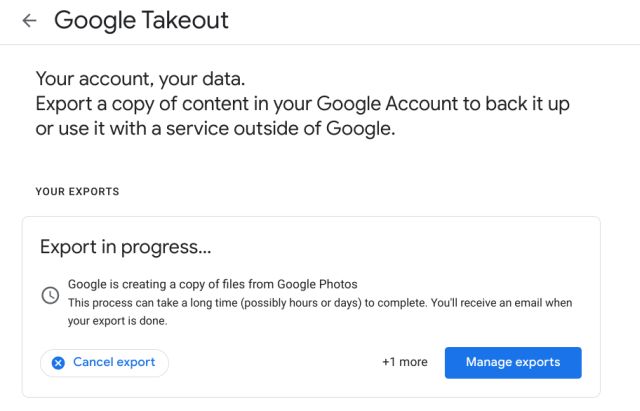The width and height of the screenshot is (640, 411).
Task: Click the Google Takeout page title
Action: (x=141, y=20)
